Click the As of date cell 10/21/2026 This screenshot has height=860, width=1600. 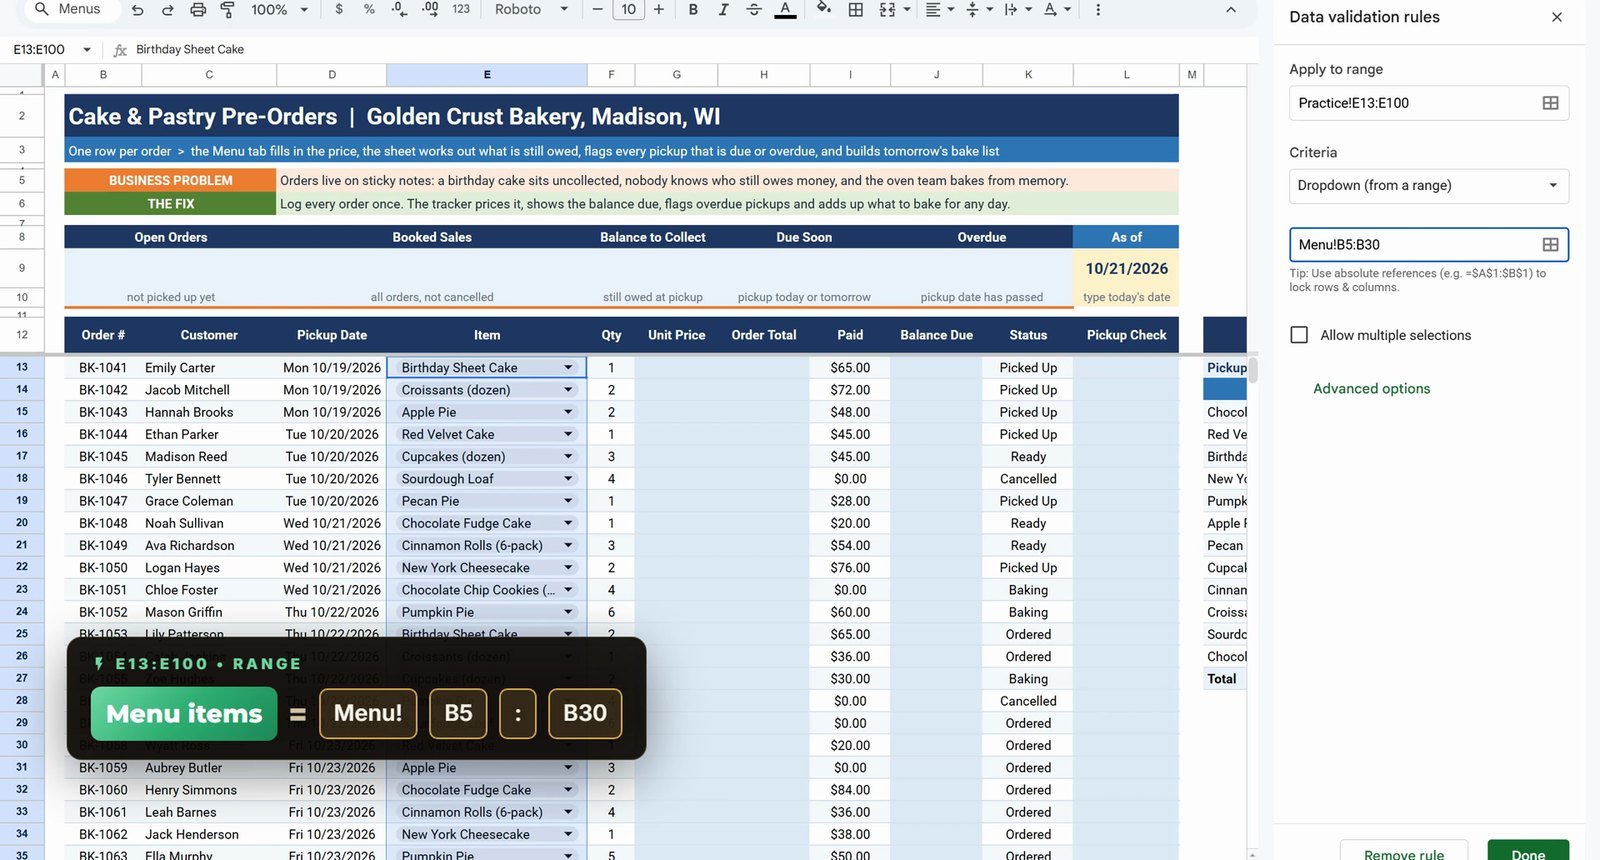[x=1126, y=268]
